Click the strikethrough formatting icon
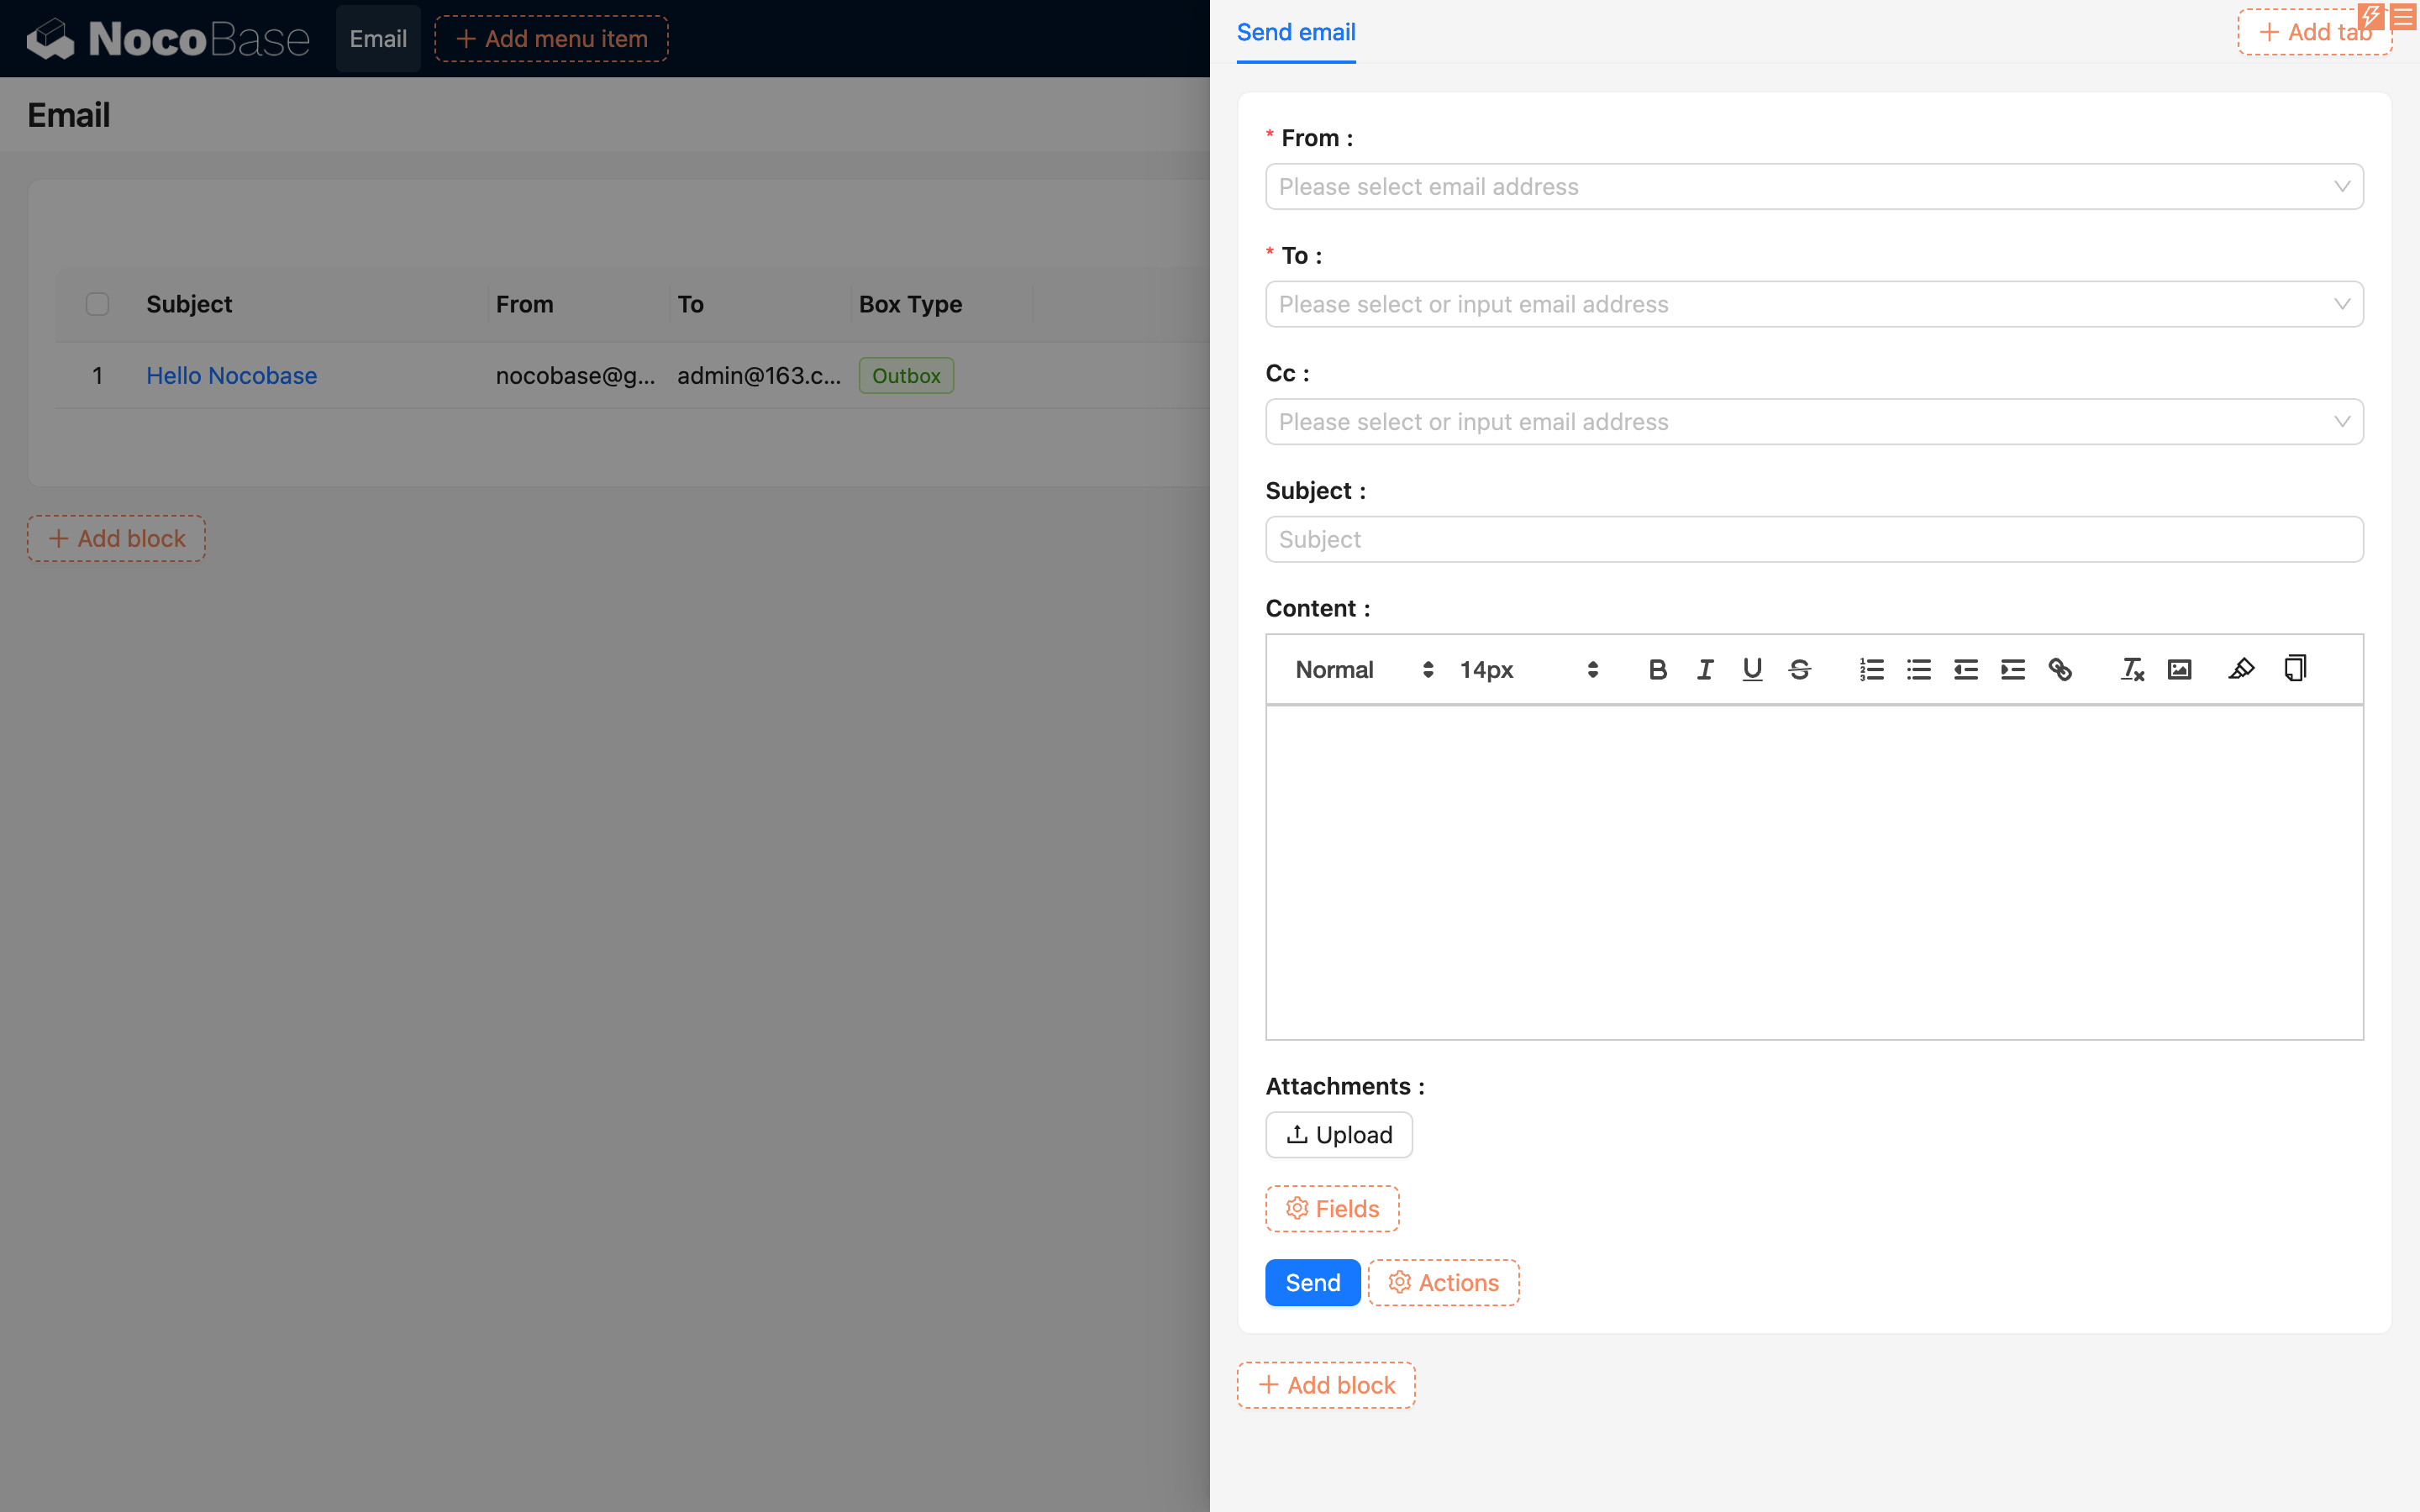The width and height of the screenshot is (2420, 1512). point(1799,669)
